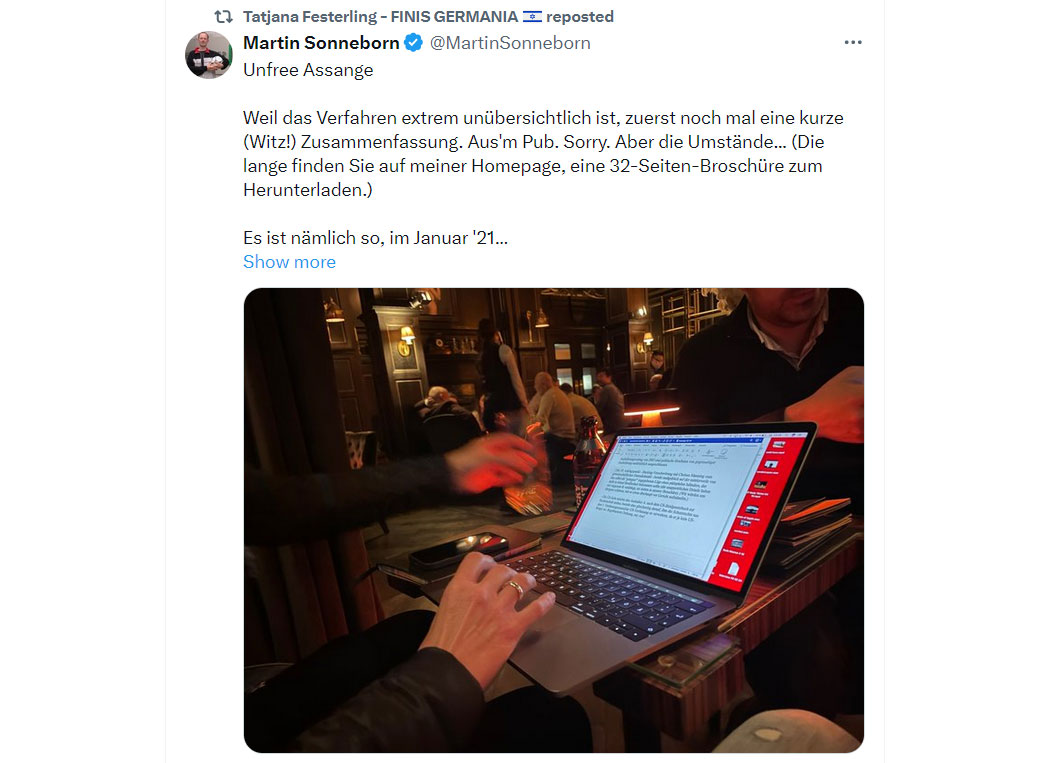The height and width of the screenshot is (763, 1050).
Task: Open Martin Sonneborn's profile picture
Action: point(209,55)
